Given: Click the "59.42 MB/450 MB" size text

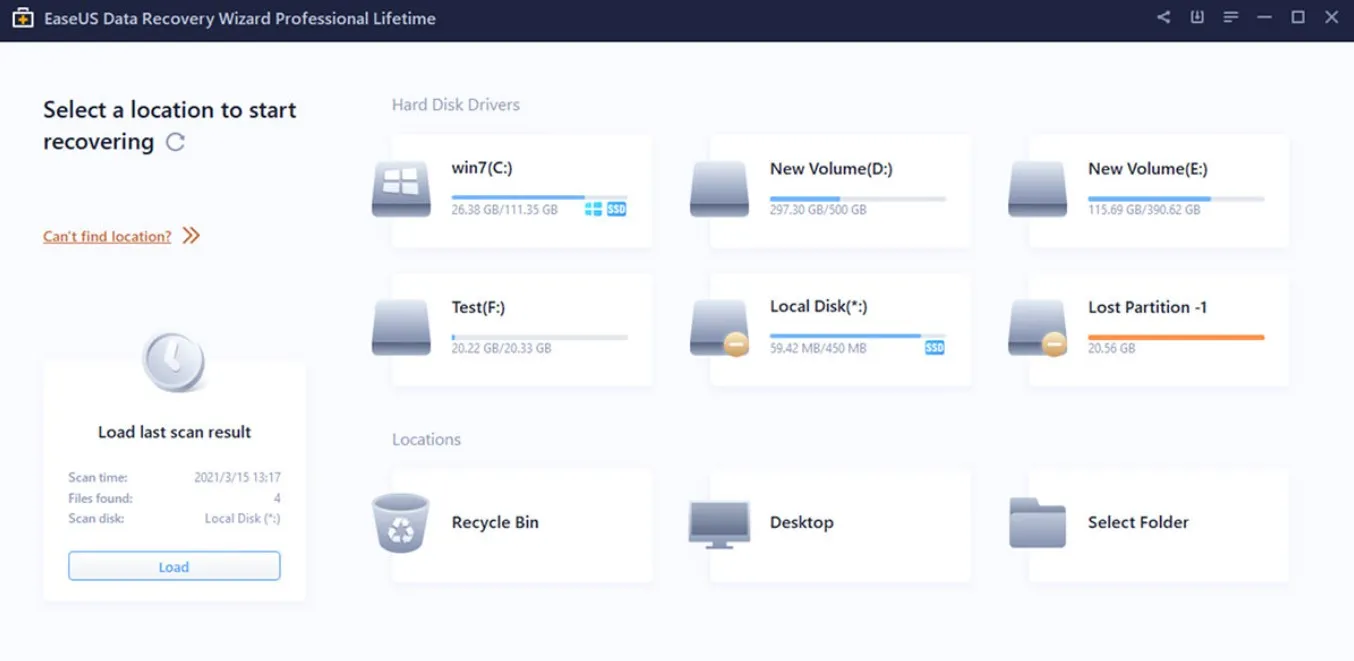Looking at the screenshot, I should [x=818, y=348].
